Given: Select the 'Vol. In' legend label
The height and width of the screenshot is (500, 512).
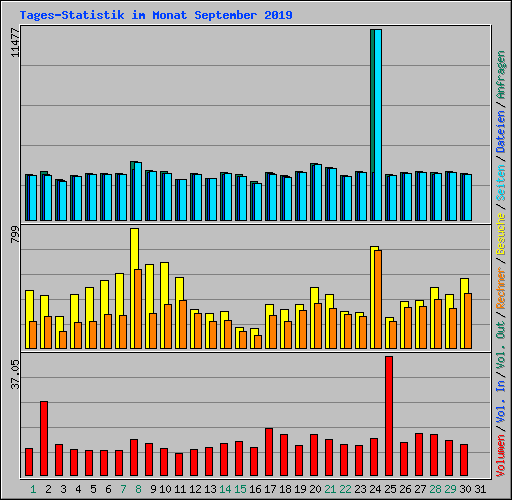Looking at the screenshot, I should pos(501,402).
